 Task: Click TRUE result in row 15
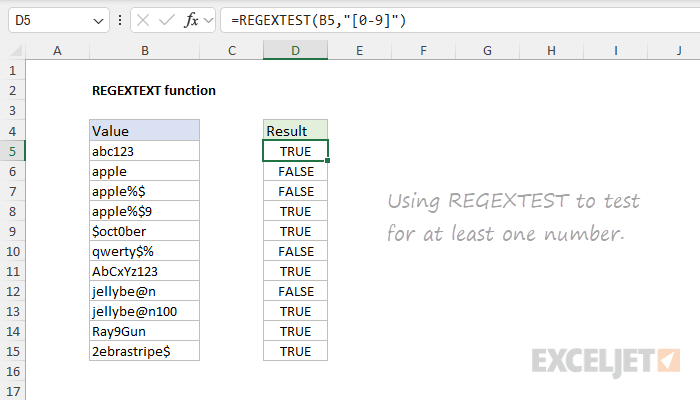click(296, 351)
